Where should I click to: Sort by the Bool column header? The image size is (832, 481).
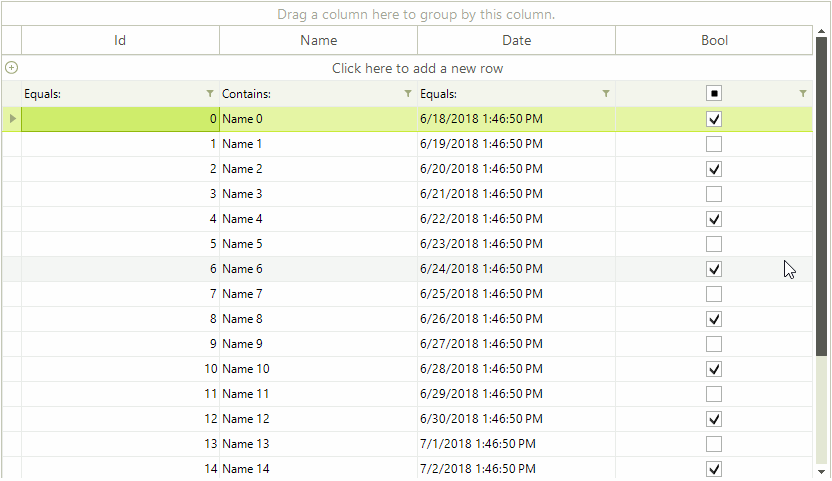point(714,40)
